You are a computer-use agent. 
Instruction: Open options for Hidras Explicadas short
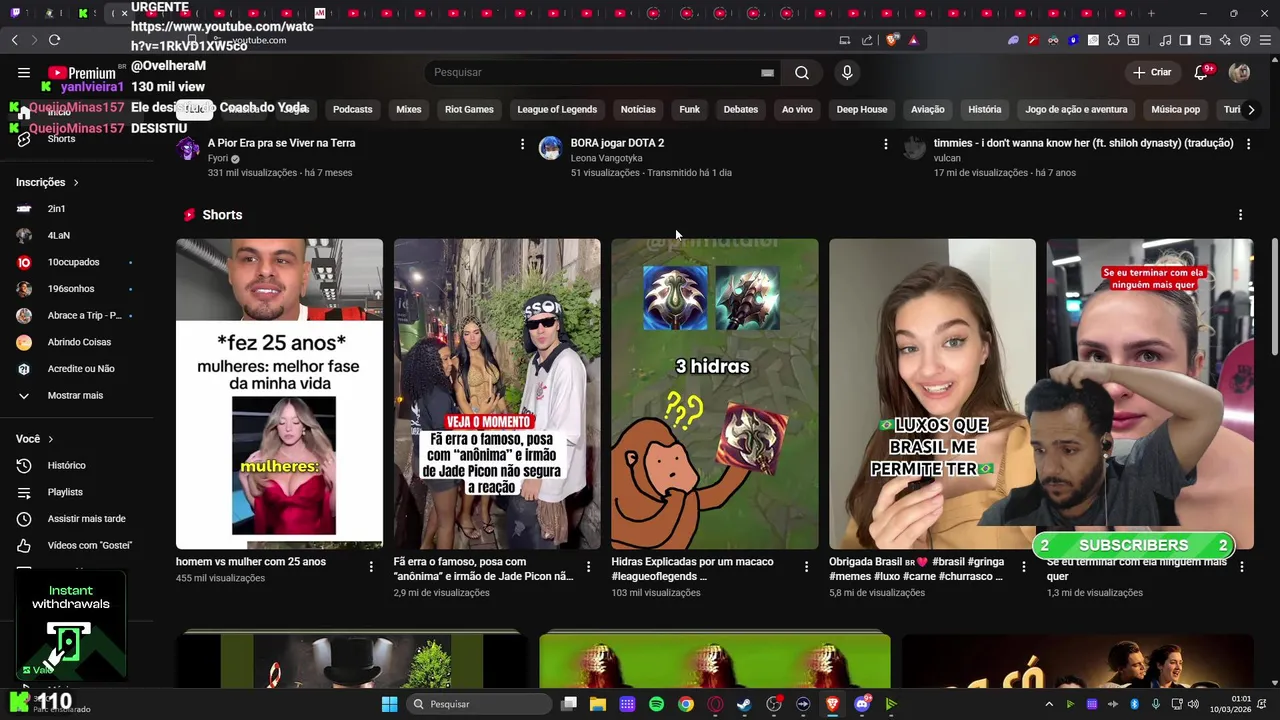806,567
